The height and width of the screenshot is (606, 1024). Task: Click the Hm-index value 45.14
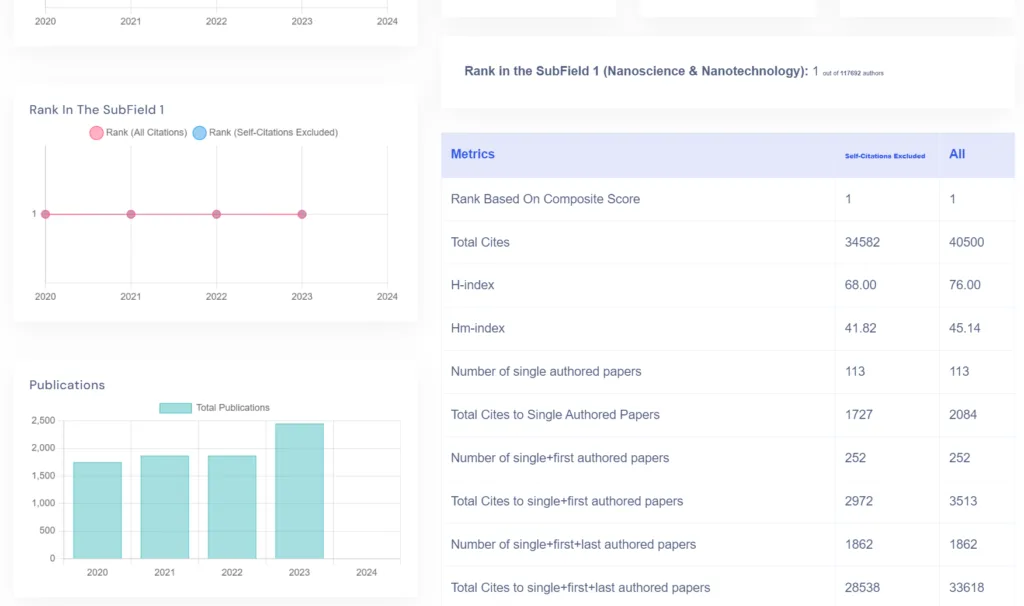click(x=965, y=328)
